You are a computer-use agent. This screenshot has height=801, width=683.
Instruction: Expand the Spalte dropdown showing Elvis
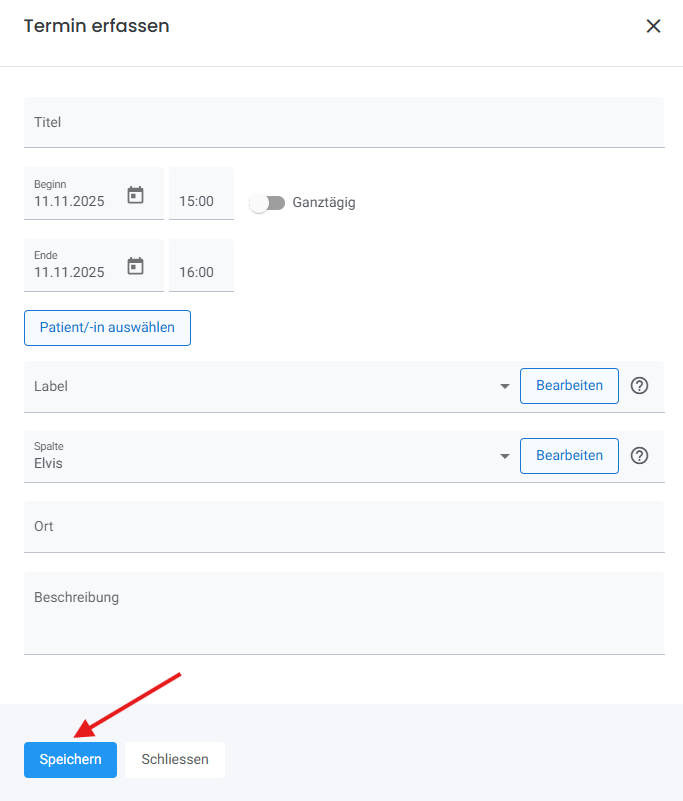[505, 456]
